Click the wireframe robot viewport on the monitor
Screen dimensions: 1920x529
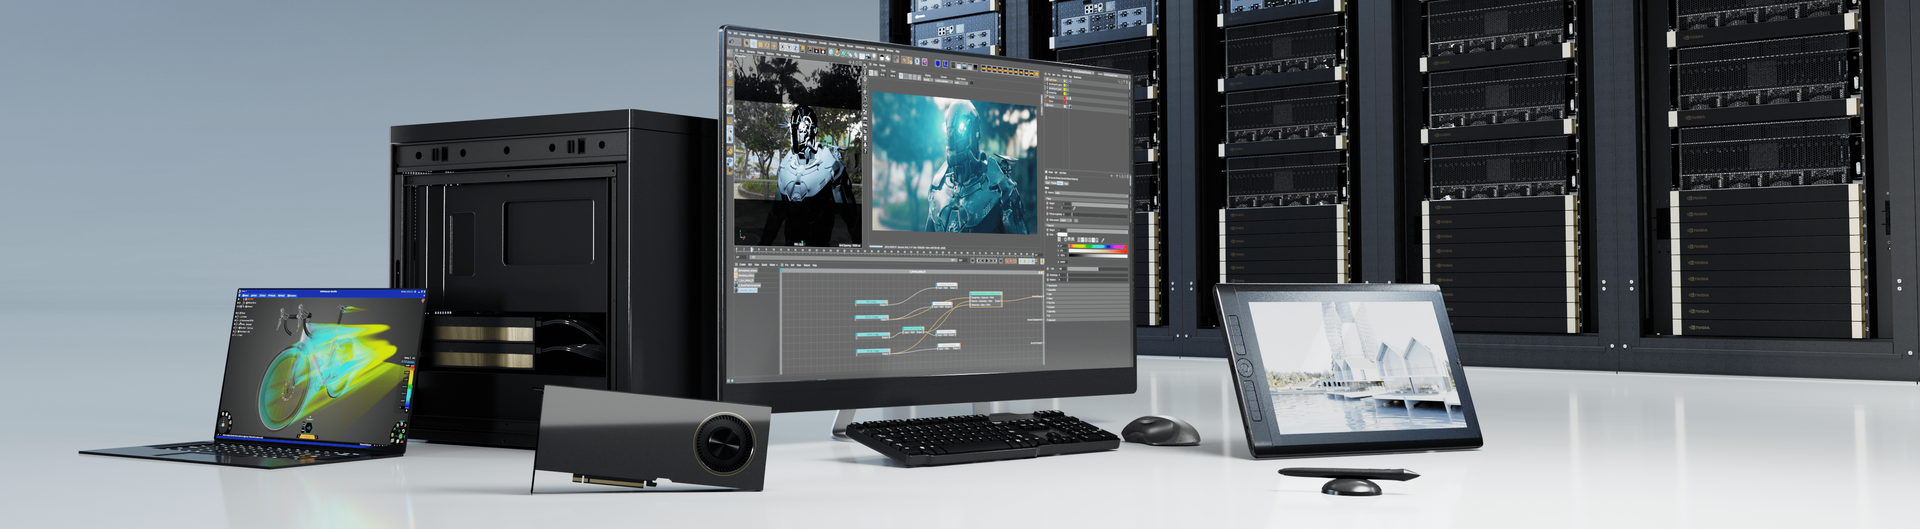point(797,150)
